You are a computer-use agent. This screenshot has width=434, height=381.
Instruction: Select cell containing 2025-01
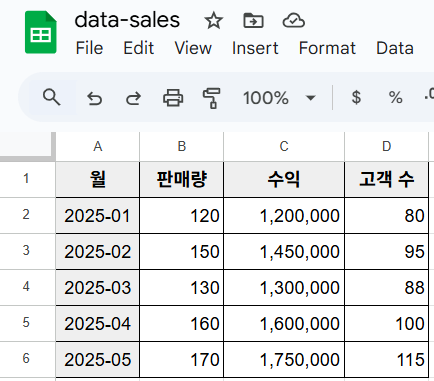point(98,215)
